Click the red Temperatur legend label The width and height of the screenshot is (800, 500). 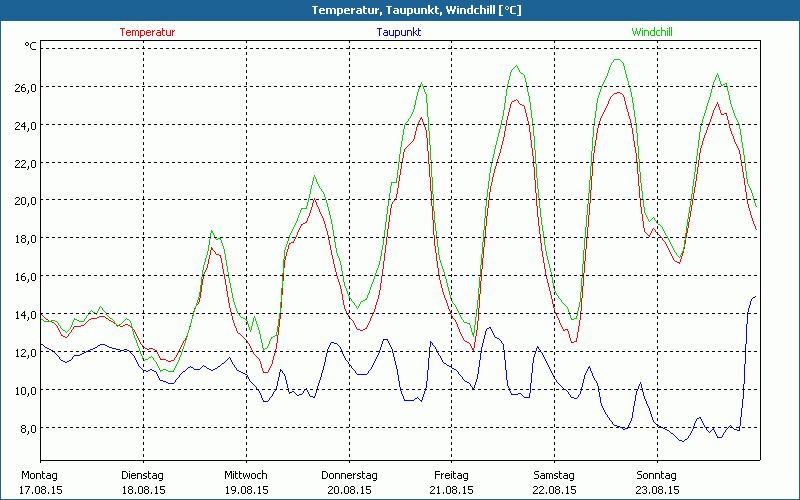coord(147,32)
